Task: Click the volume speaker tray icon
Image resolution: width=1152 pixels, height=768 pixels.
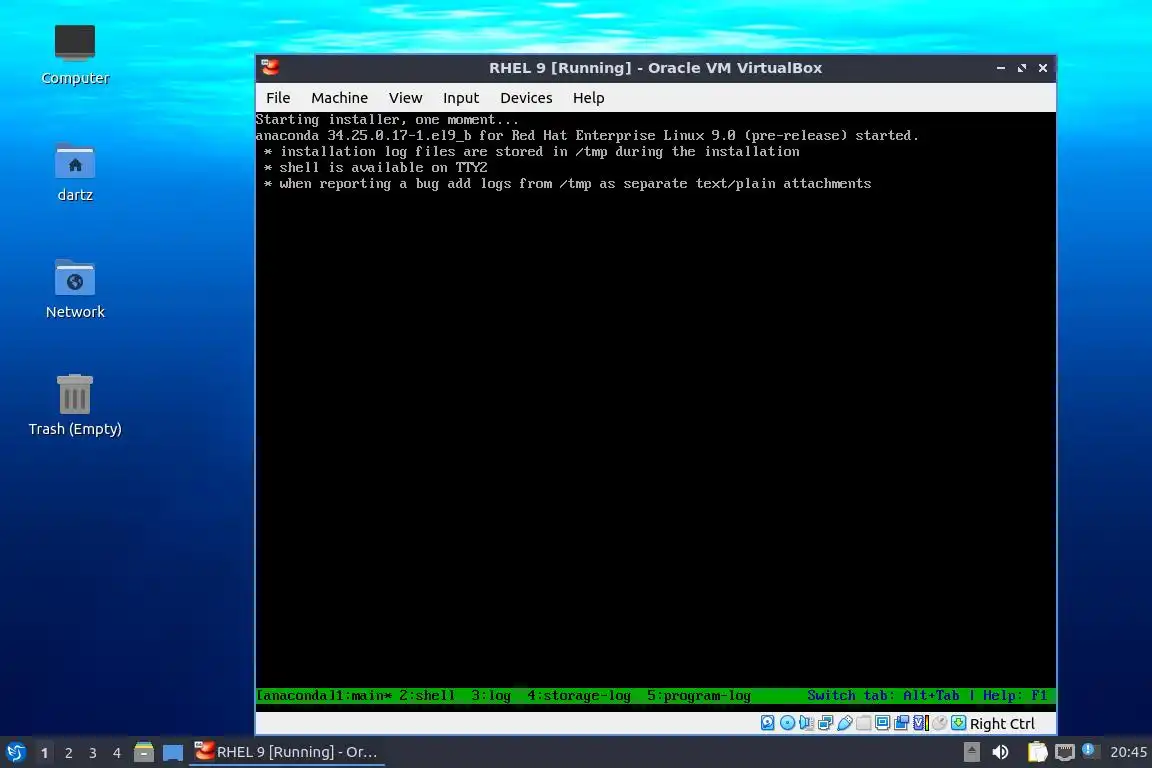Action: point(1000,752)
